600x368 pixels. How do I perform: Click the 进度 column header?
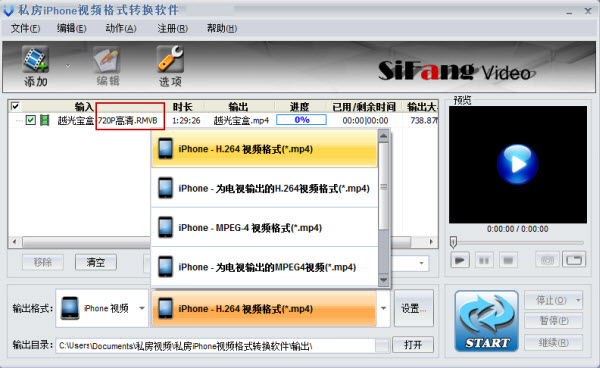tap(299, 107)
